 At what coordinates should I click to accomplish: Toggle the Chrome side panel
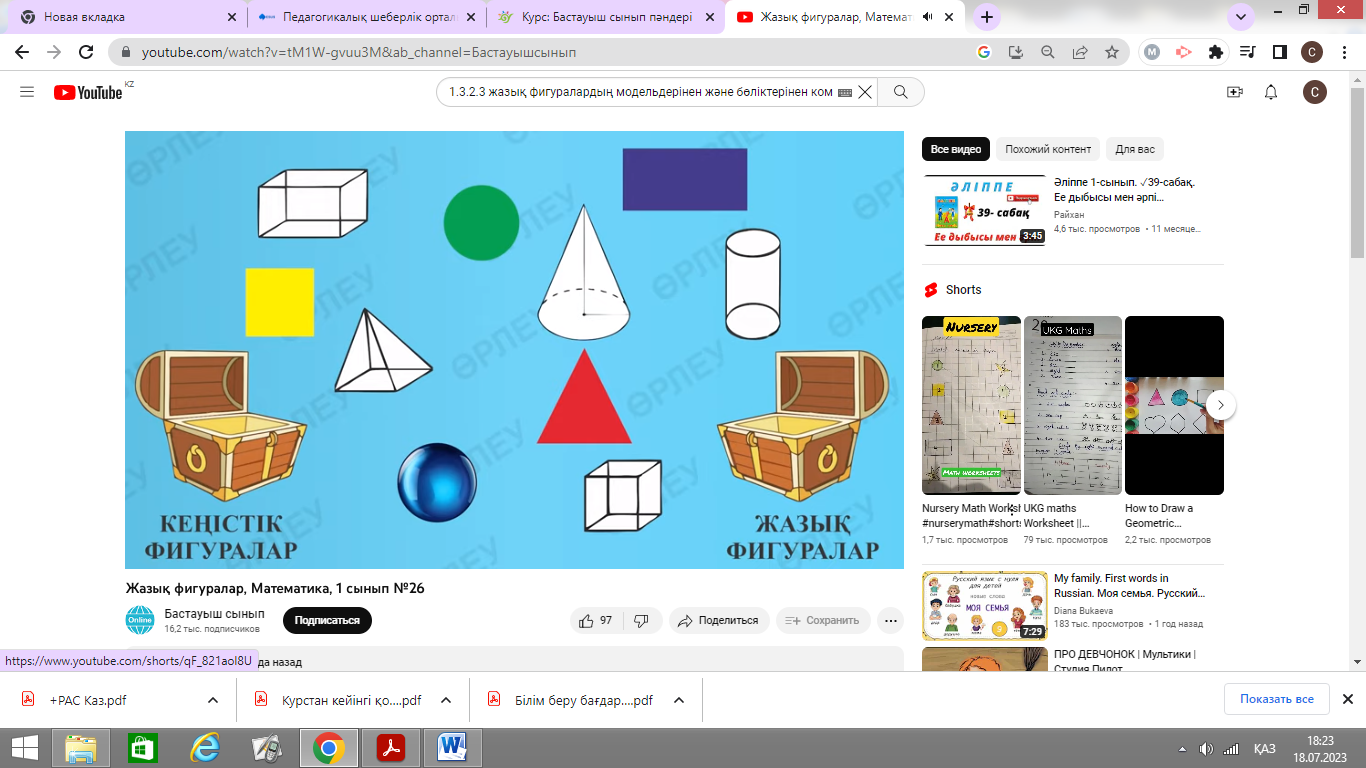point(1279,52)
